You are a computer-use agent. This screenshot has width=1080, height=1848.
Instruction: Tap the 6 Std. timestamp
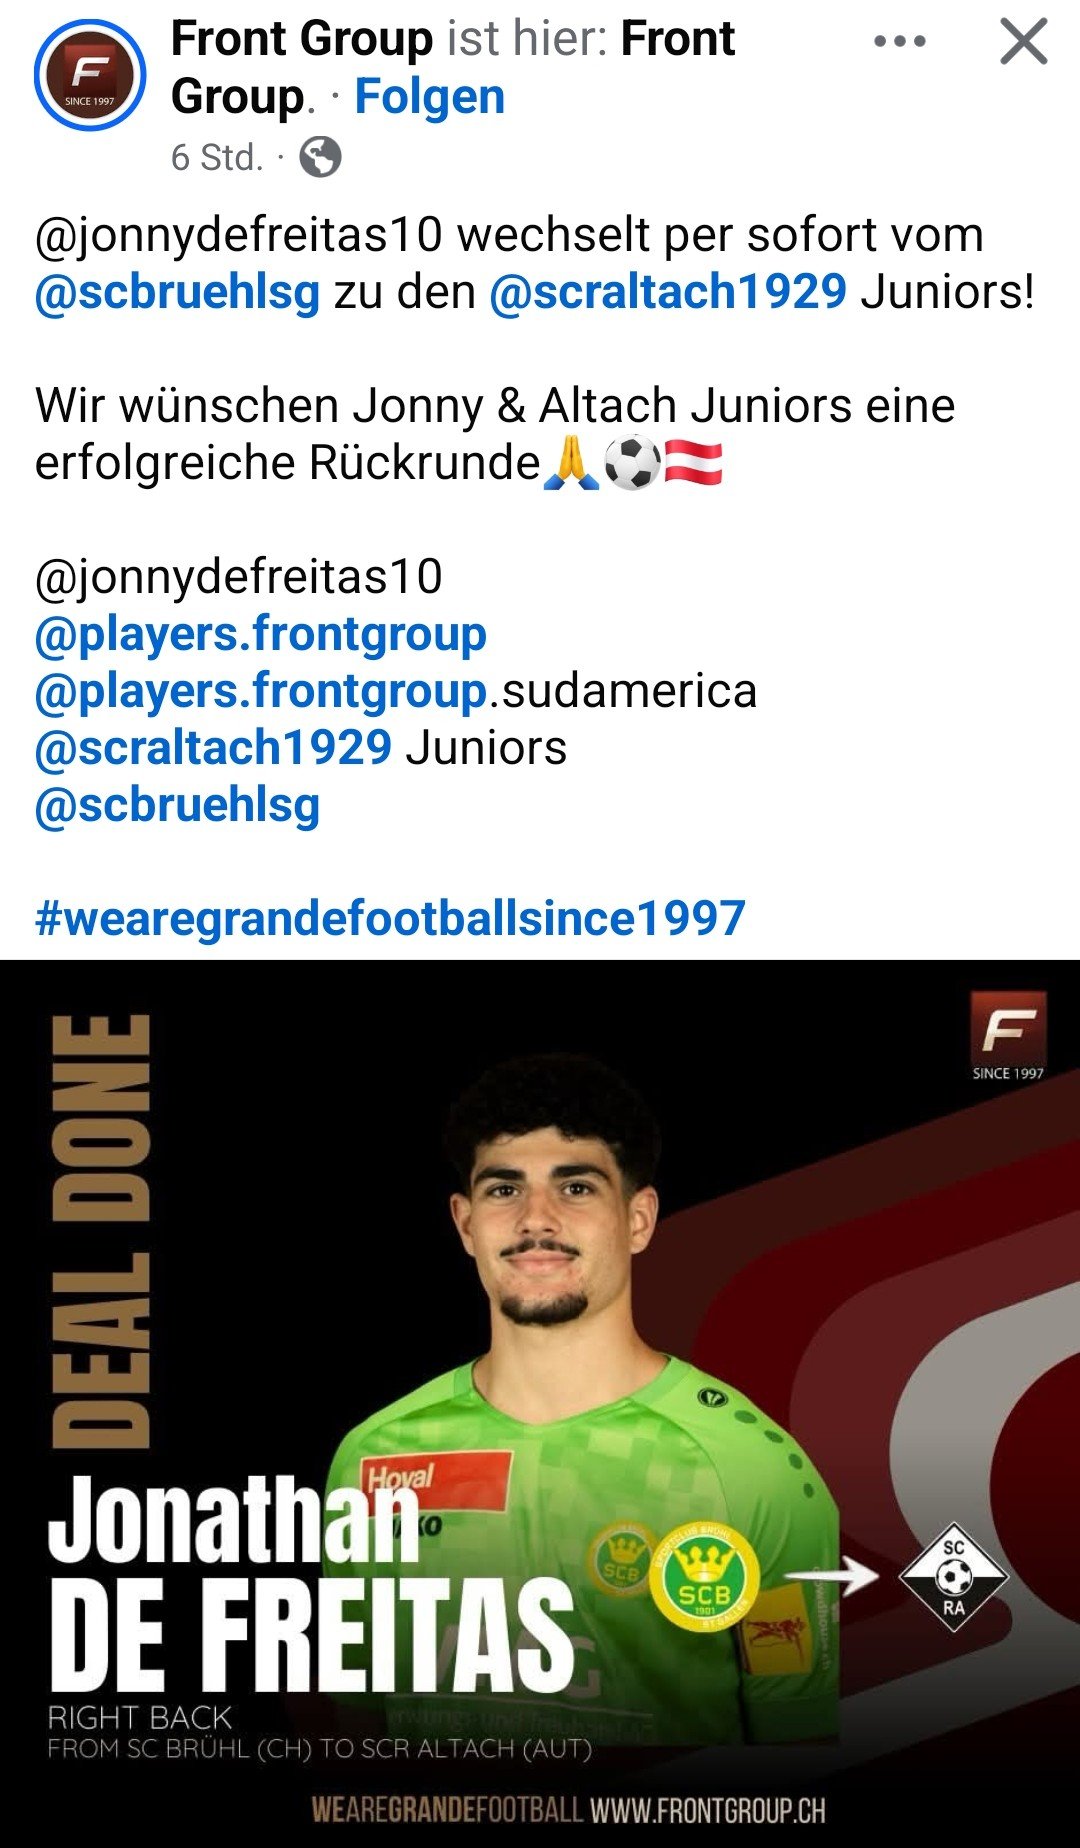click(x=216, y=158)
